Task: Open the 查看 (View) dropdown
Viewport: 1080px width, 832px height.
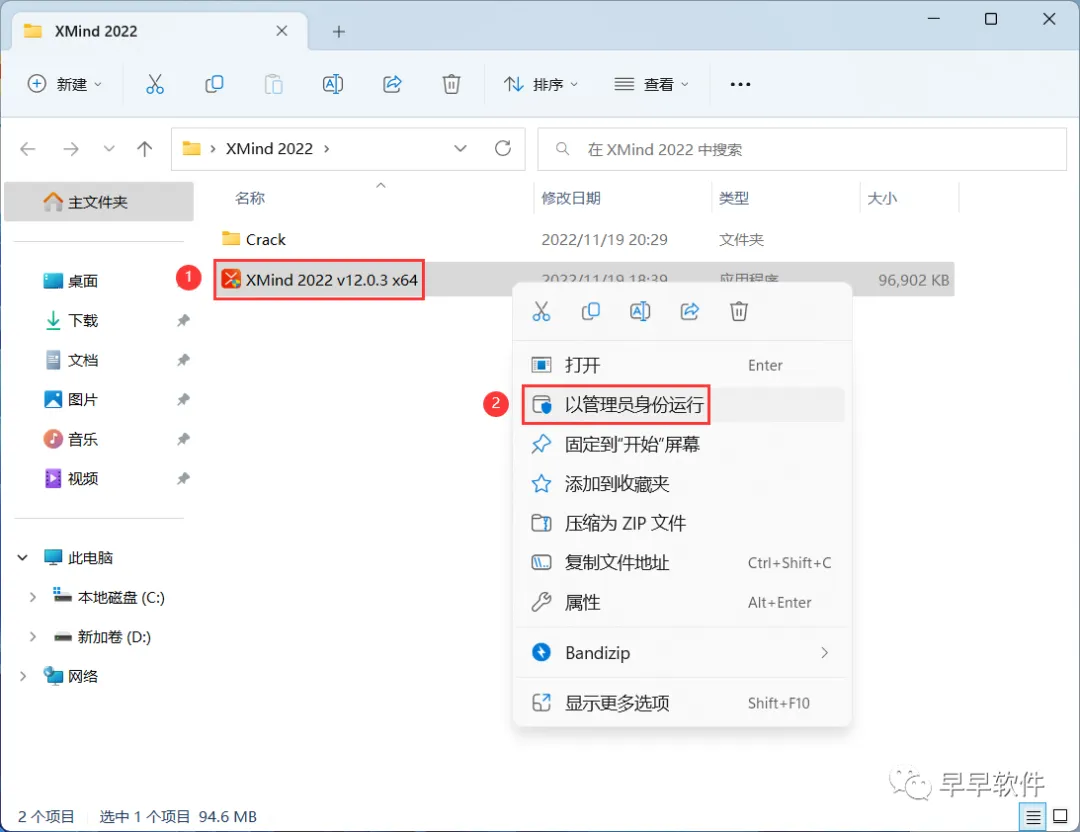Action: pyautogui.click(x=651, y=84)
